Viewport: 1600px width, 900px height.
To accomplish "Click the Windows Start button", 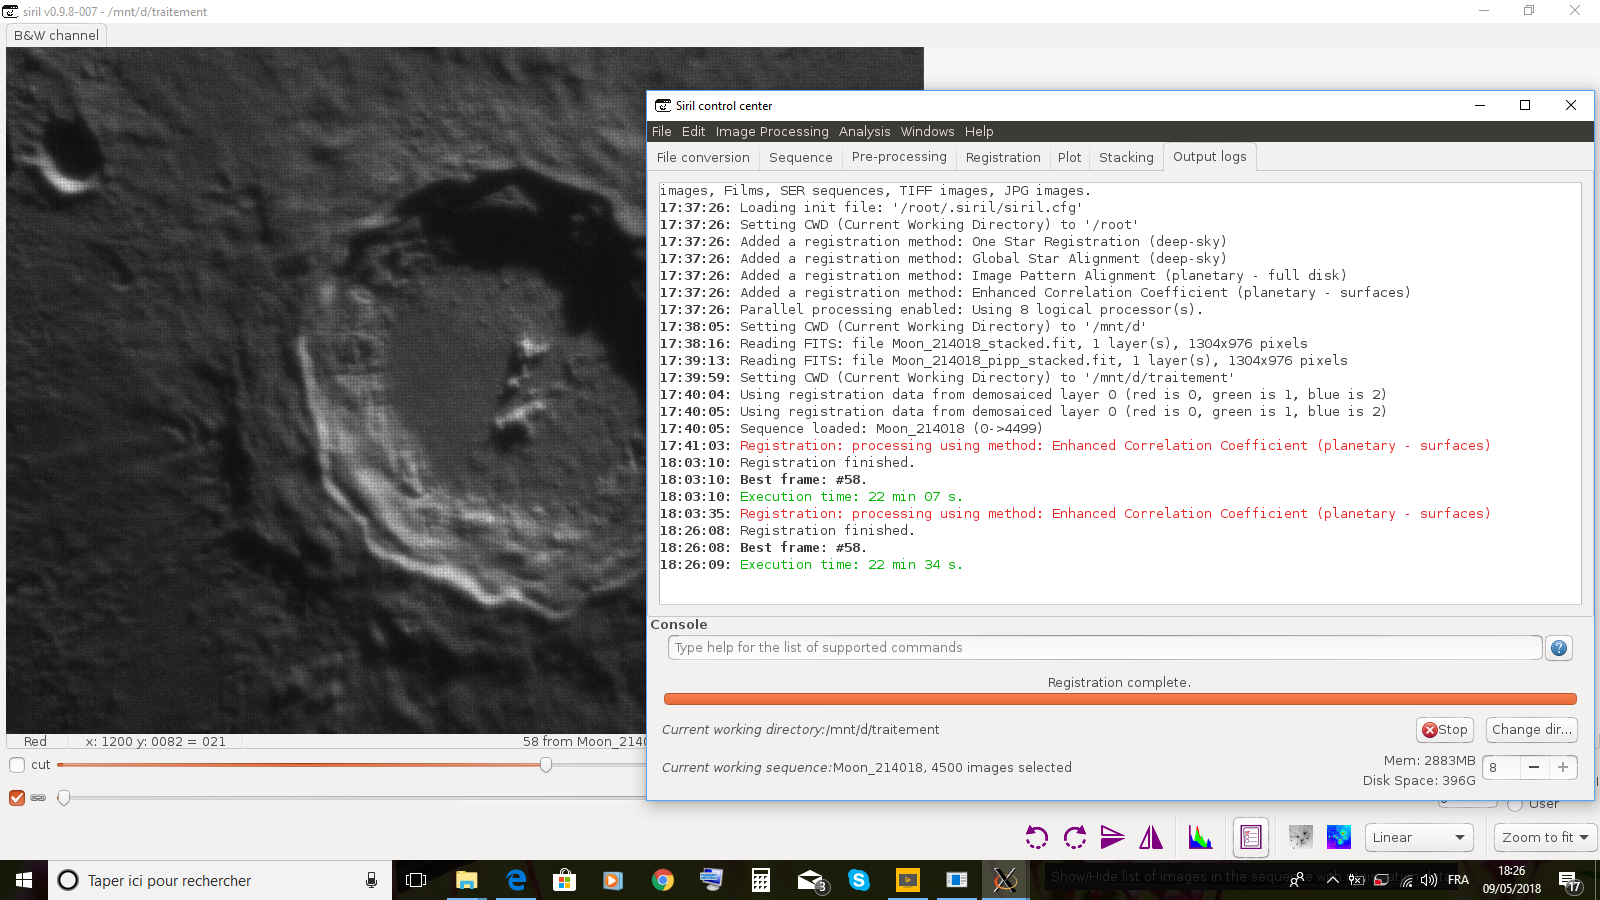I will point(24,880).
